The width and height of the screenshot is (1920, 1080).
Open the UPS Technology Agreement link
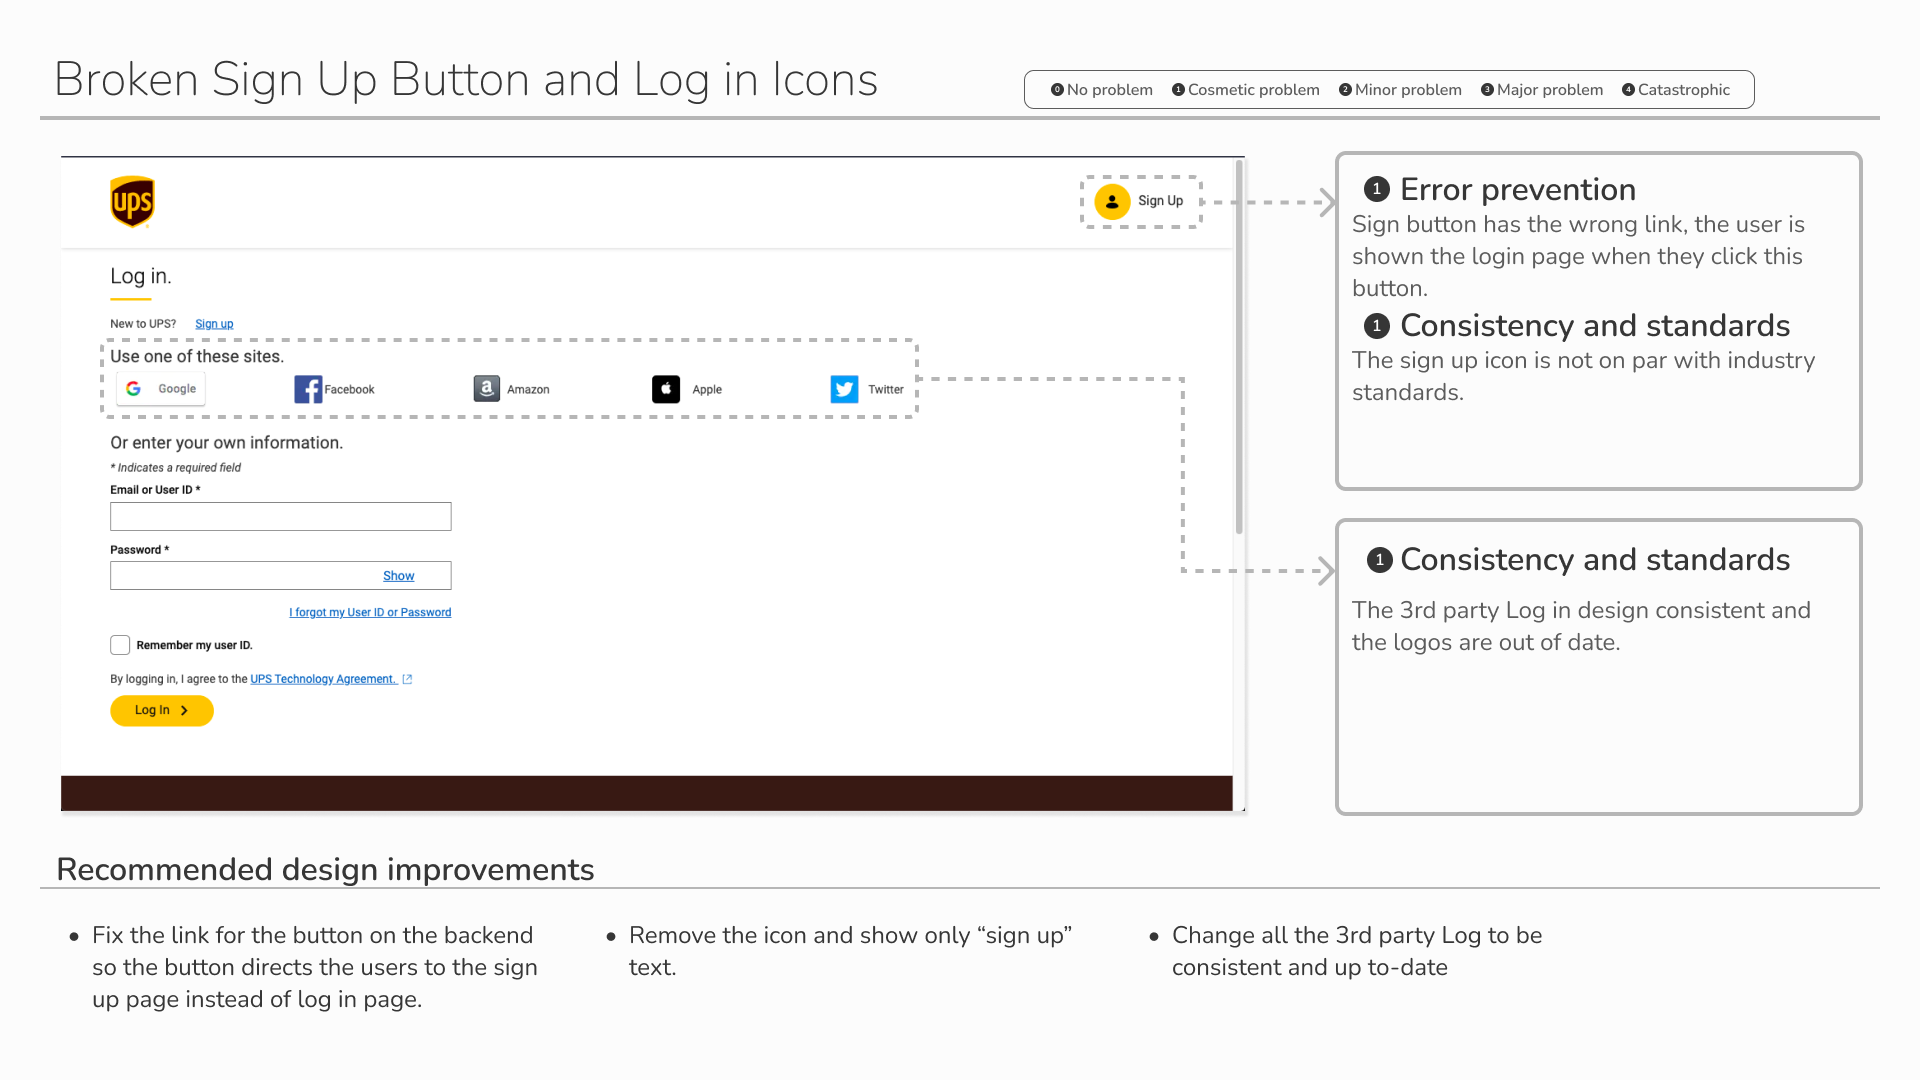pyautogui.click(x=323, y=679)
